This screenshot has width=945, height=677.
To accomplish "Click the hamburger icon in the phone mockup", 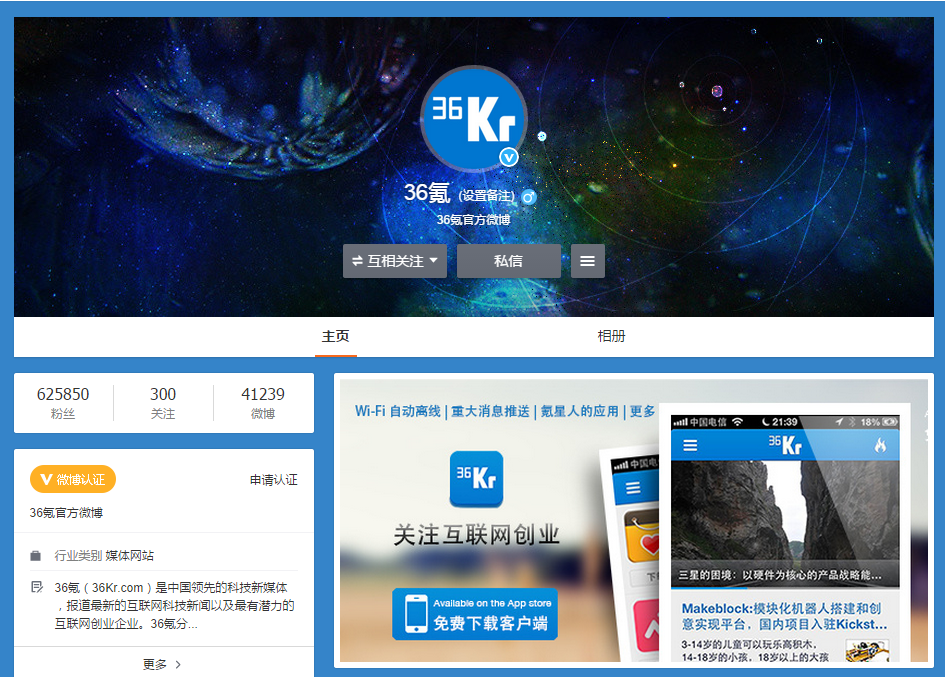I will tap(690, 446).
